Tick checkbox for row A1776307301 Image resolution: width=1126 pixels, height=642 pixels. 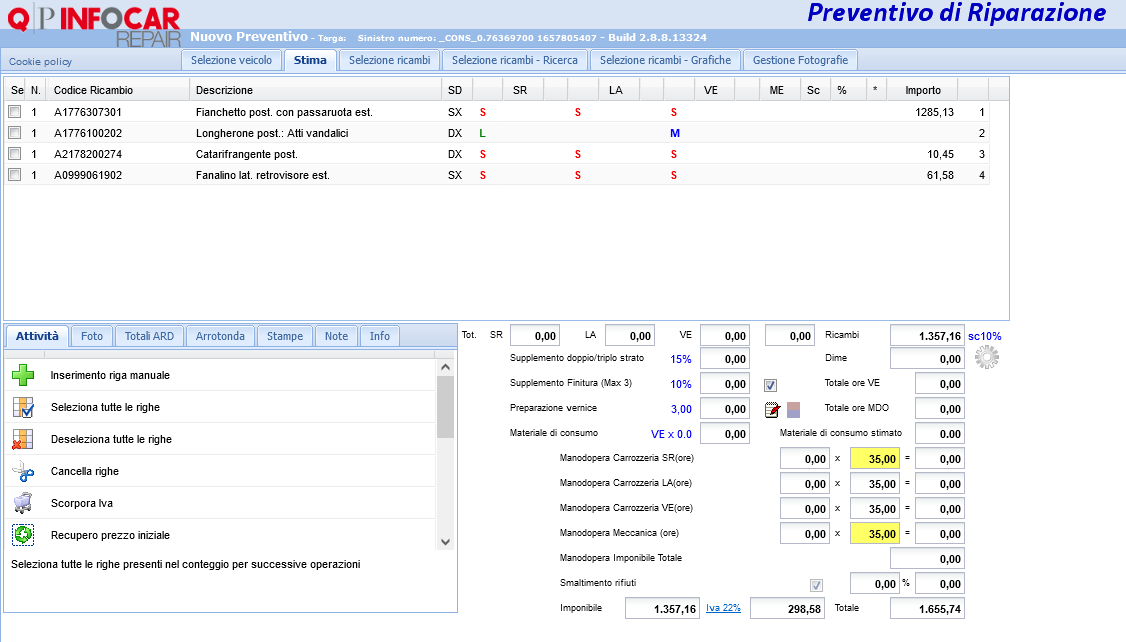point(14,112)
